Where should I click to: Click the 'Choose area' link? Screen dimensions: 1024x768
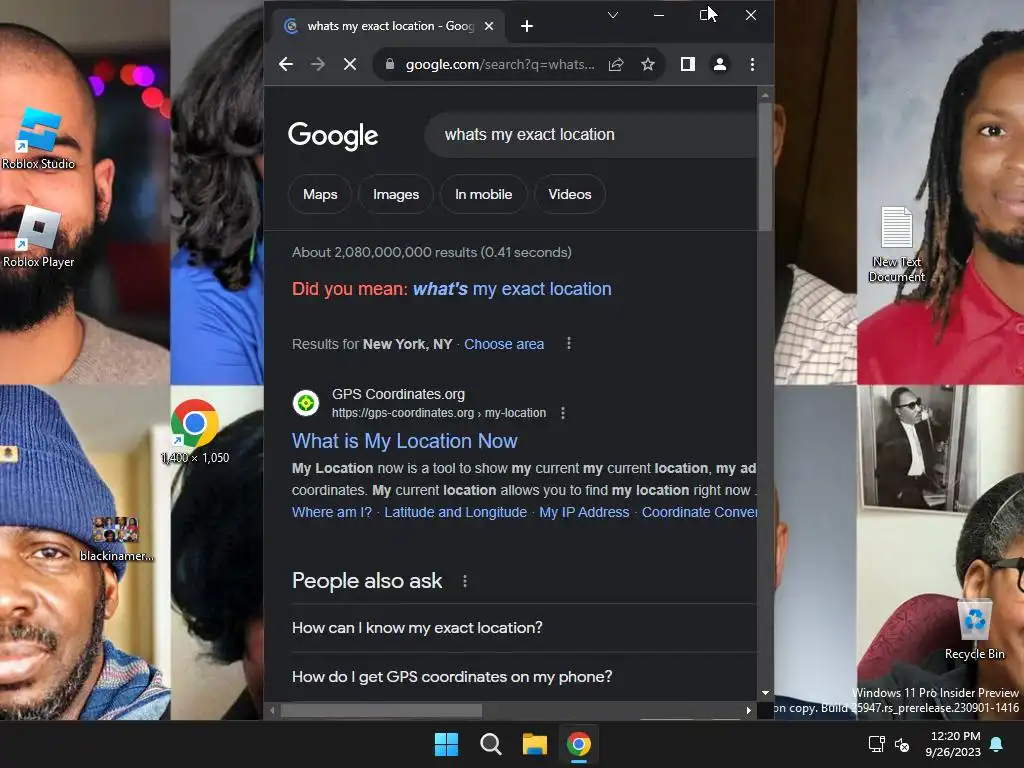coord(504,344)
